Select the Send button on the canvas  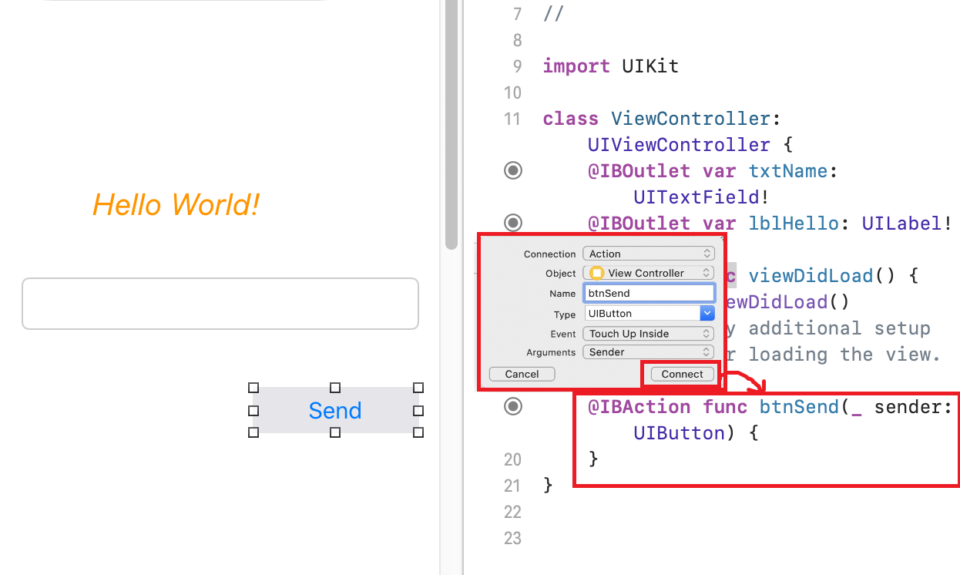click(x=336, y=410)
